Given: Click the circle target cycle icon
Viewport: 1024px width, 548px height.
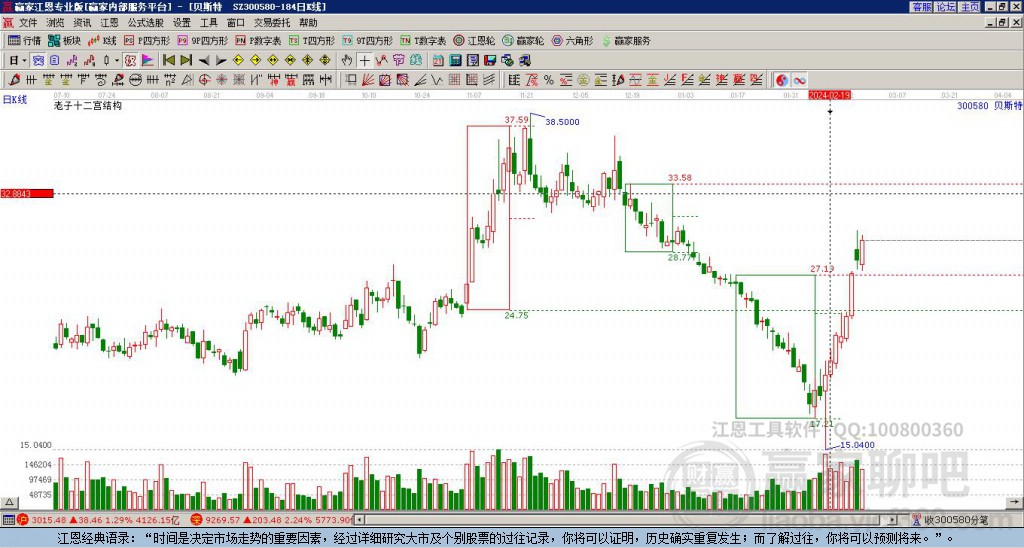Looking at the screenshot, I should click(x=203, y=80).
